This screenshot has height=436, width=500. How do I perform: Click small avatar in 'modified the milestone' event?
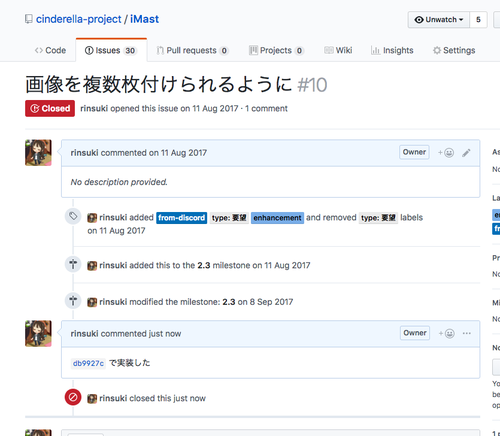click(x=92, y=302)
